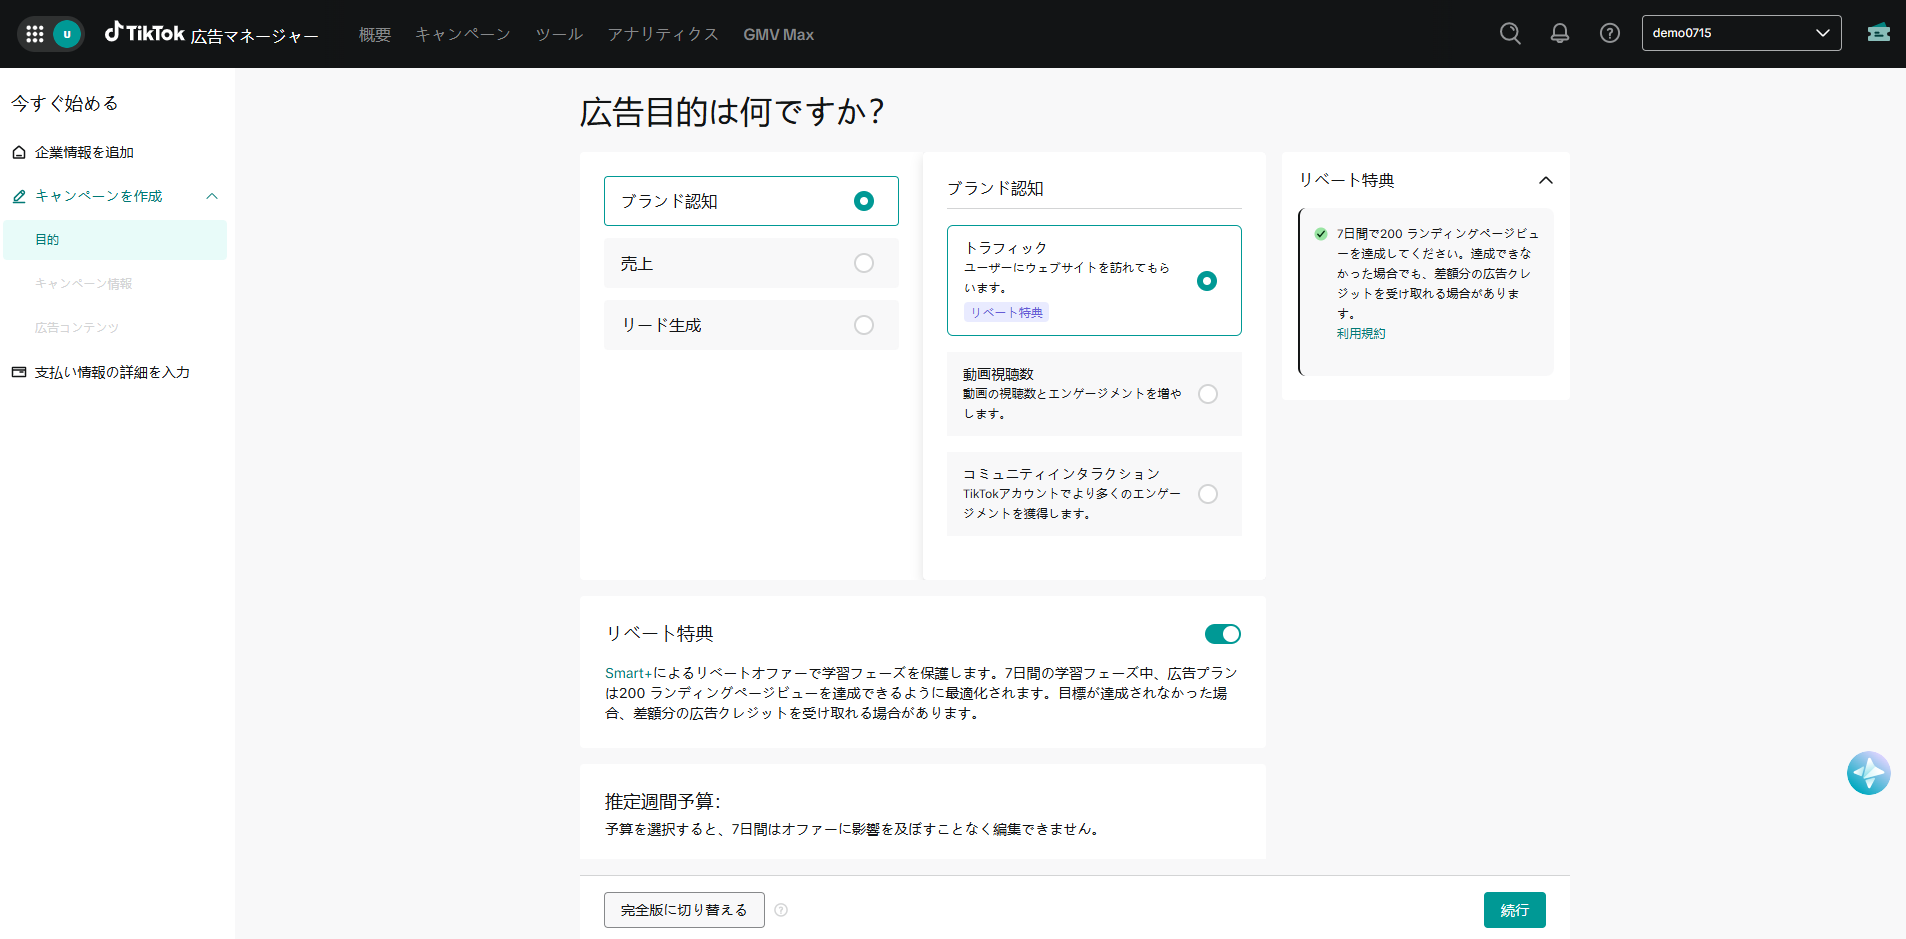
Task: Click the card icon beside 支払い情報の詳細を入力
Action: 19,372
